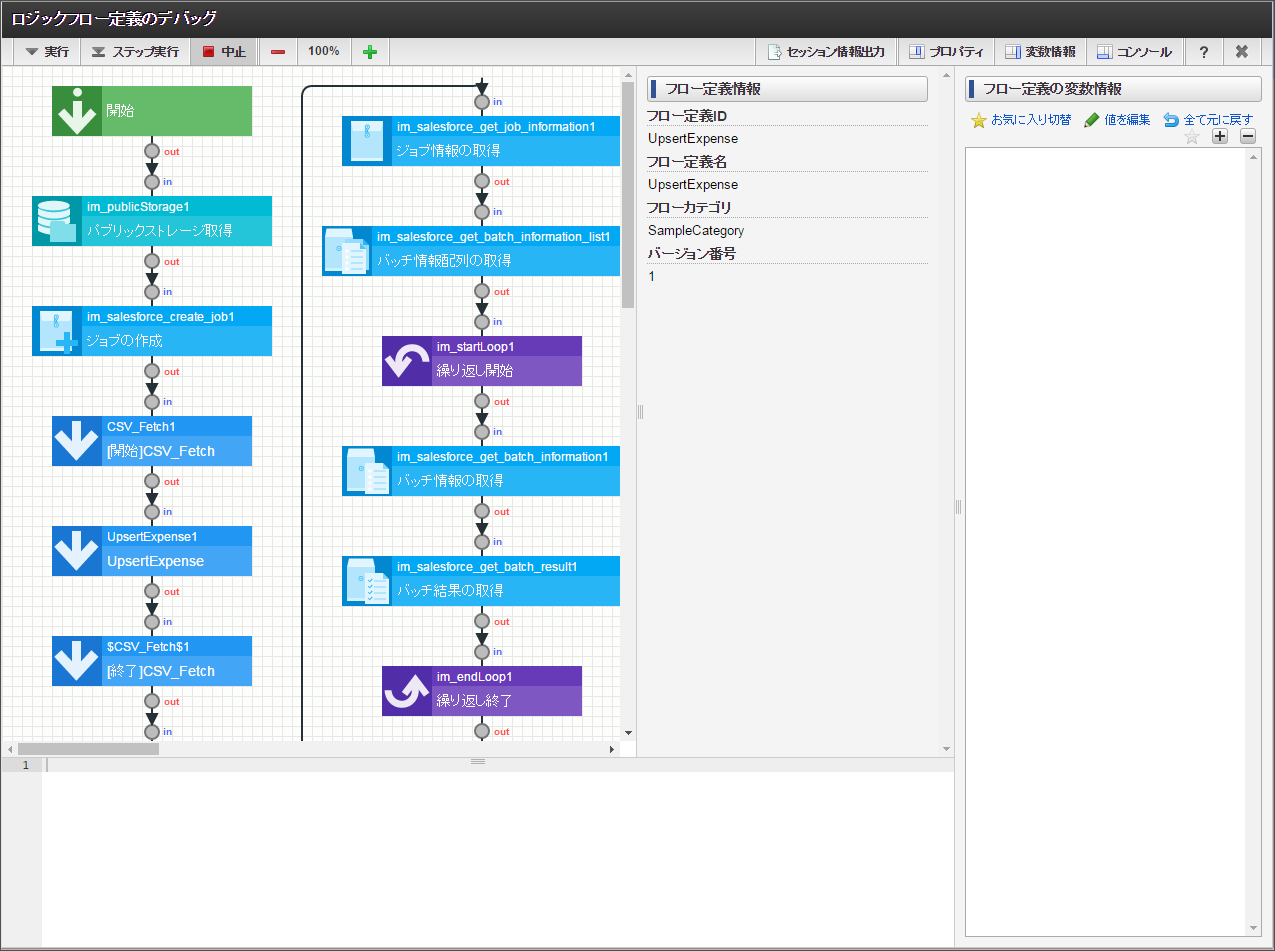Screen dimensions: 1275x951
Task: Click the SampleCategory value text
Action: (x=696, y=231)
